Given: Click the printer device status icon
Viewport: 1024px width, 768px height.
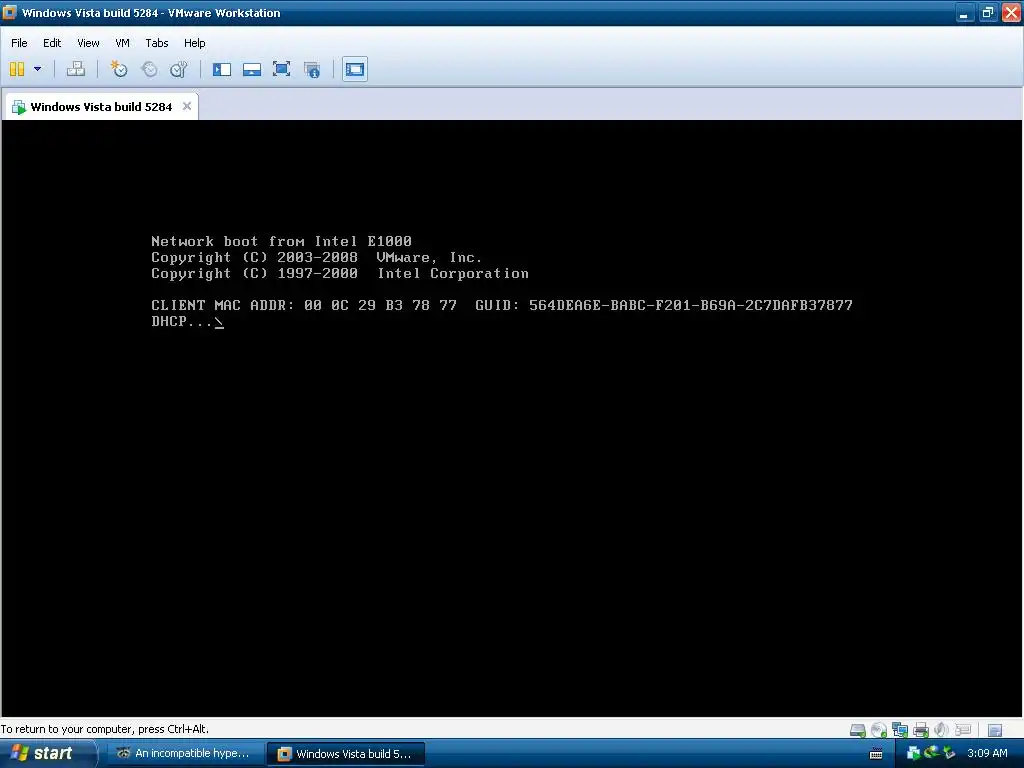Looking at the screenshot, I should coord(921,730).
